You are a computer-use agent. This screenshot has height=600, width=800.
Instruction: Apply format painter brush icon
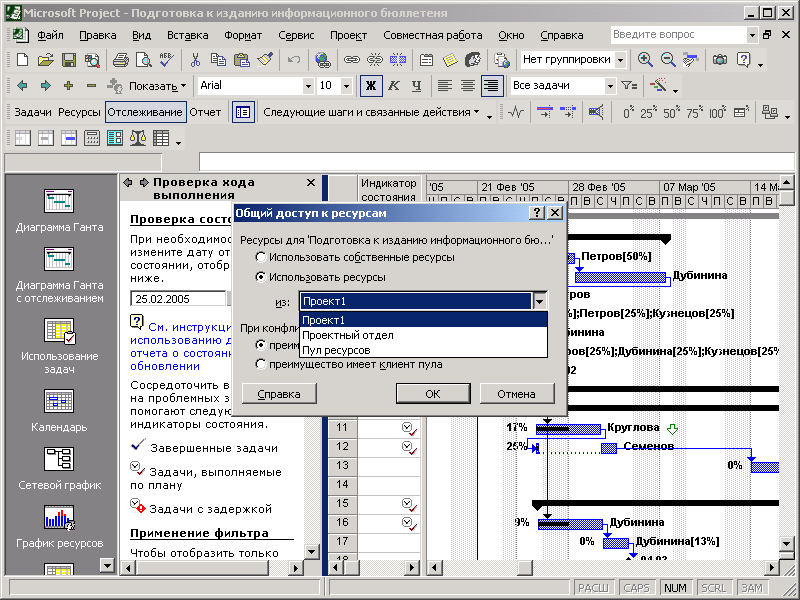point(265,60)
